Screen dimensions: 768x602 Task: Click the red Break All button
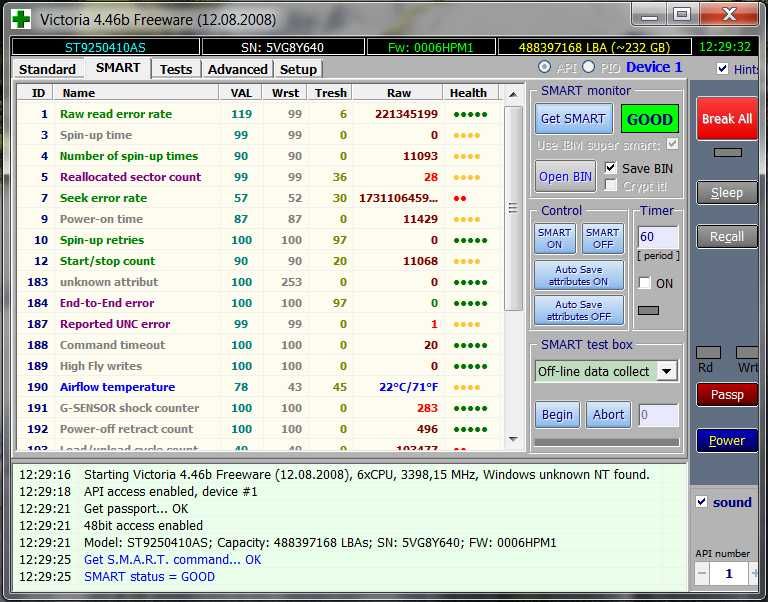727,119
